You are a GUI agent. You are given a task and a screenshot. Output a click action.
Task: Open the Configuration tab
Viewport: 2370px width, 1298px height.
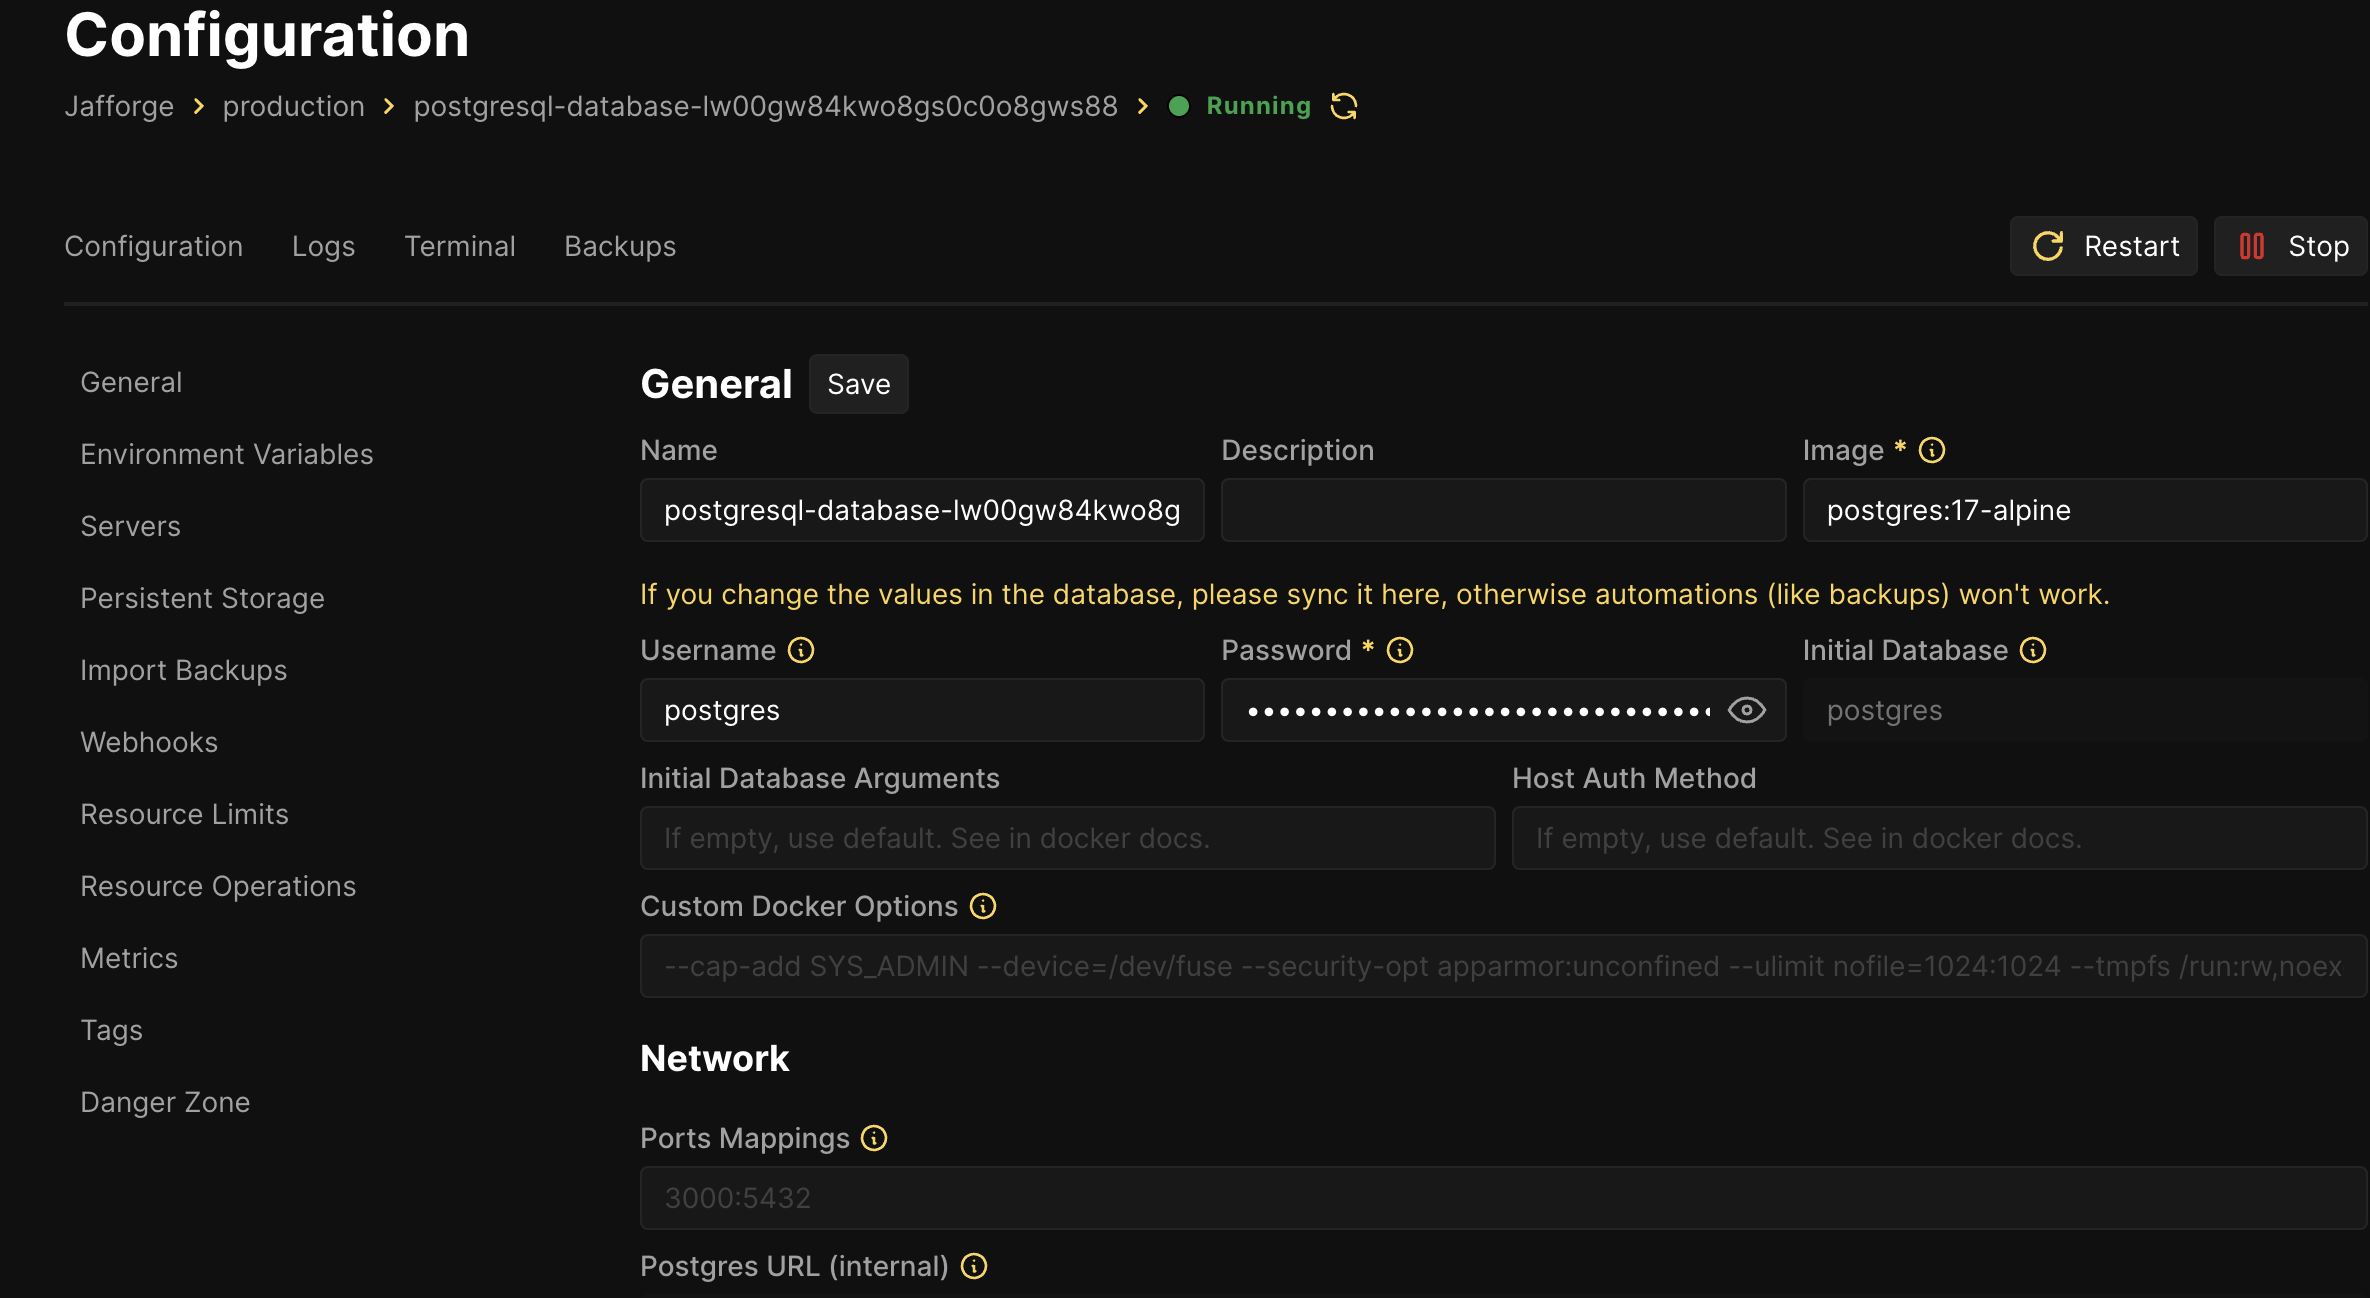(154, 246)
